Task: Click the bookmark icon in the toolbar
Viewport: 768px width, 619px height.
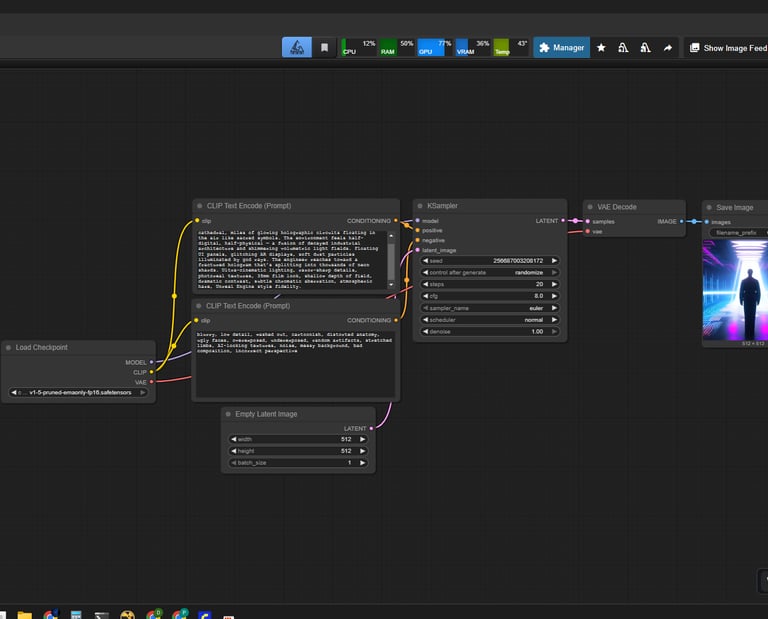Action: click(x=324, y=47)
